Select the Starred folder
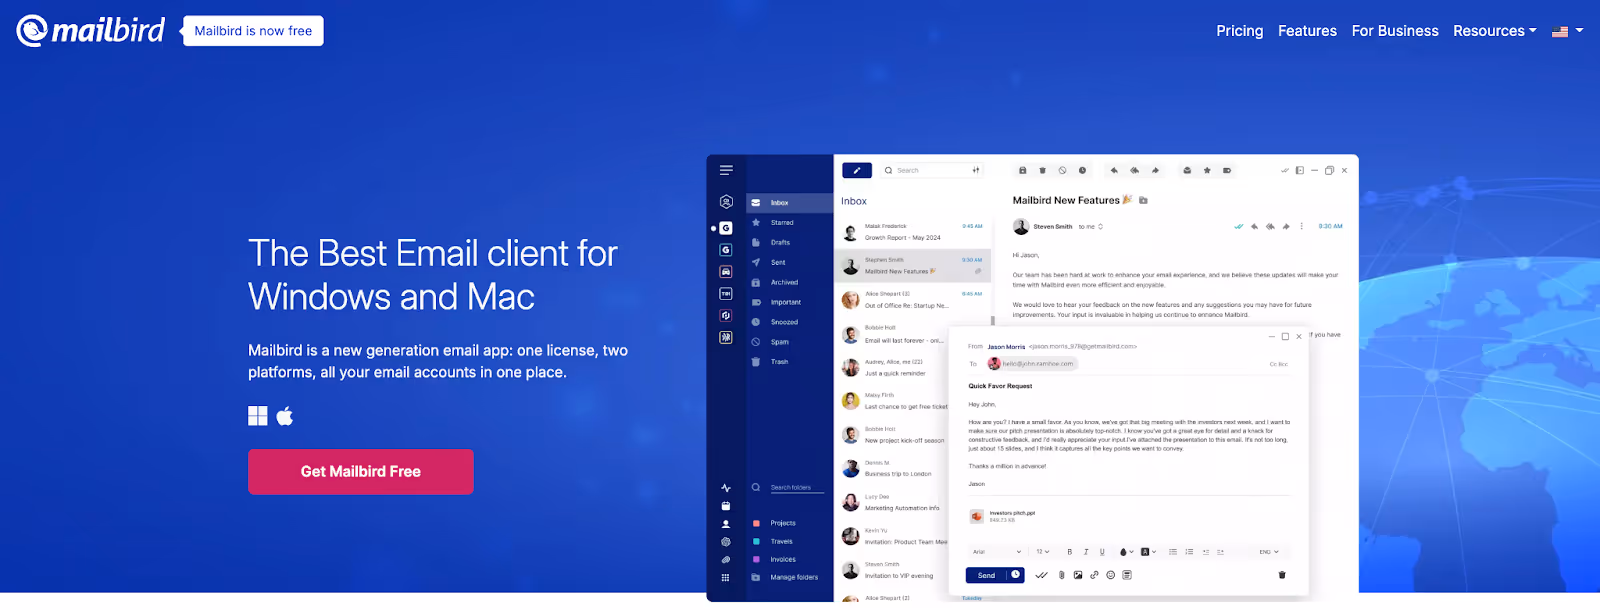The height and width of the screenshot is (610, 1600). [790, 223]
